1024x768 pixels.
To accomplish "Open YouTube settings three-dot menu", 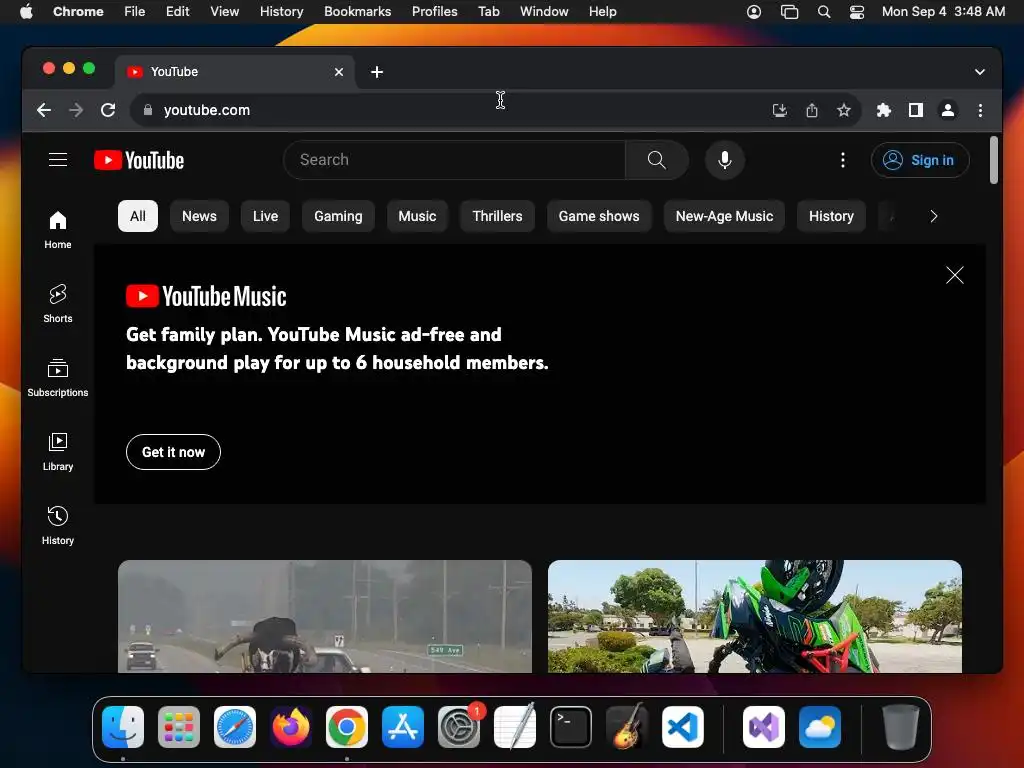I will [x=842, y=160].
